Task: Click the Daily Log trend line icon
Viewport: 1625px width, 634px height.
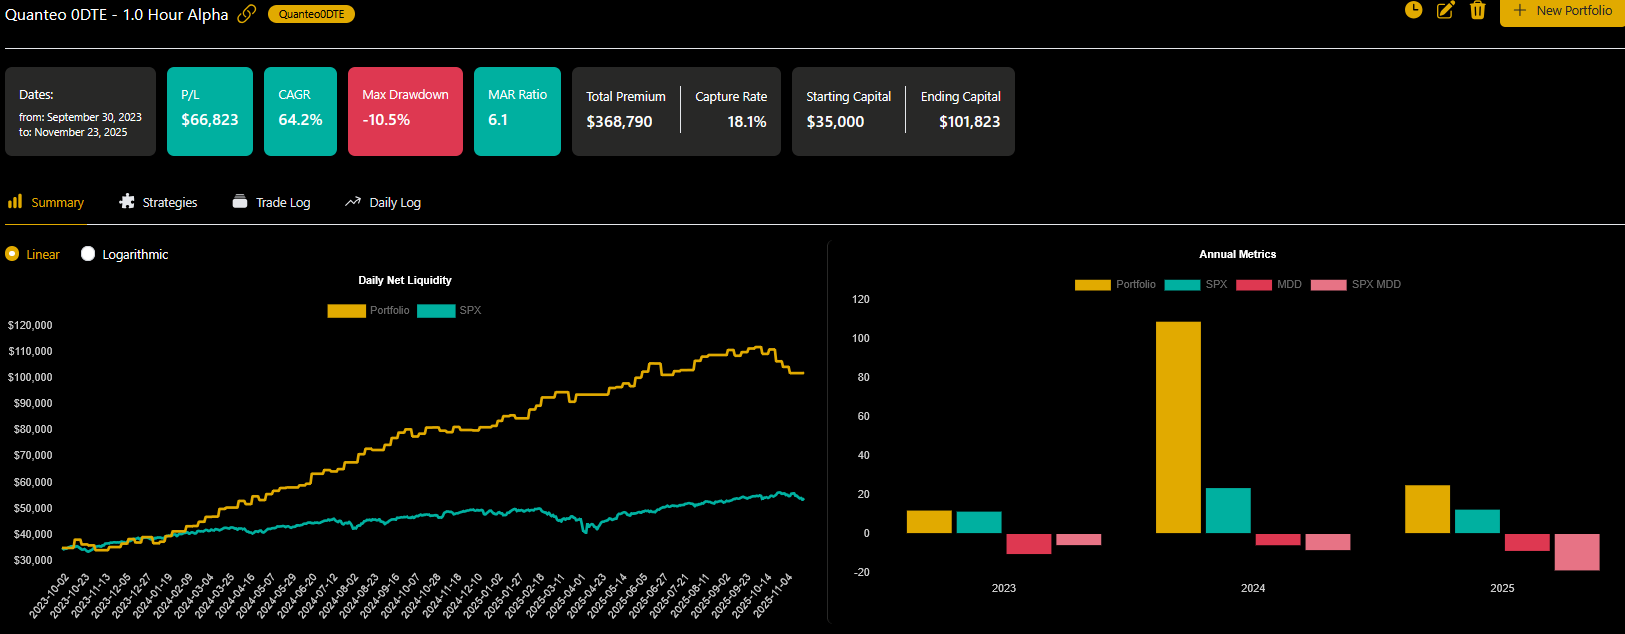Action: point(353,202)
